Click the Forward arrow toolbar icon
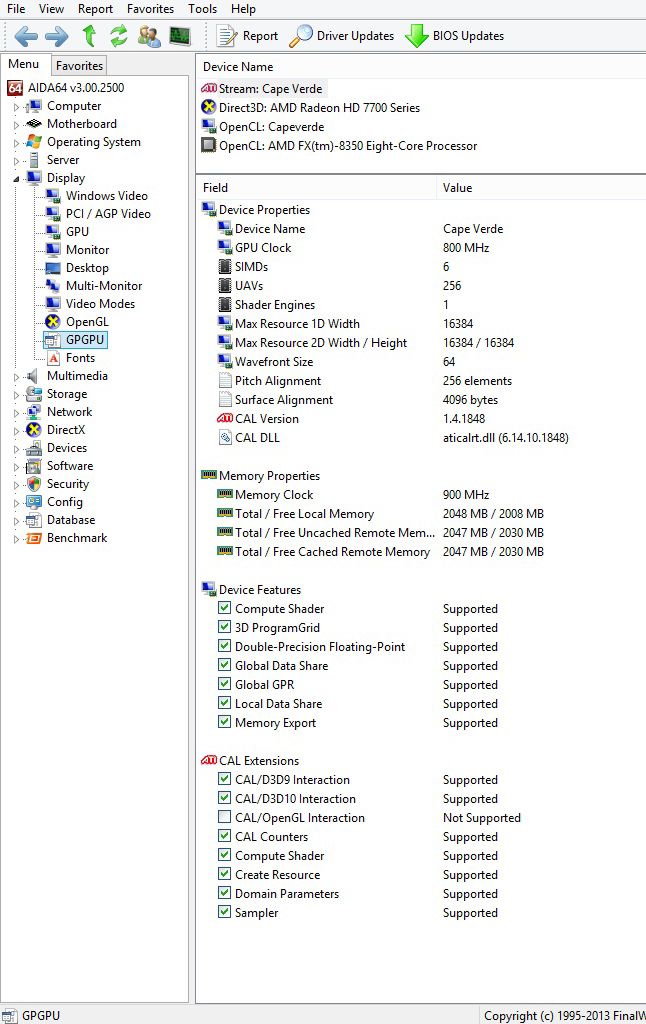The width and height of the screenshot is (646, 1024). 57,36
